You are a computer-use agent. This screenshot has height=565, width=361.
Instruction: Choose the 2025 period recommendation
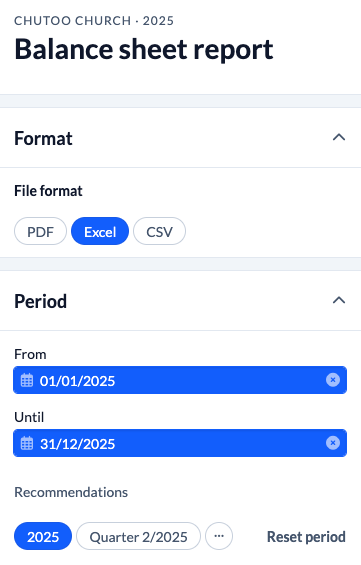pyautogui.click(x=43, y=536)
